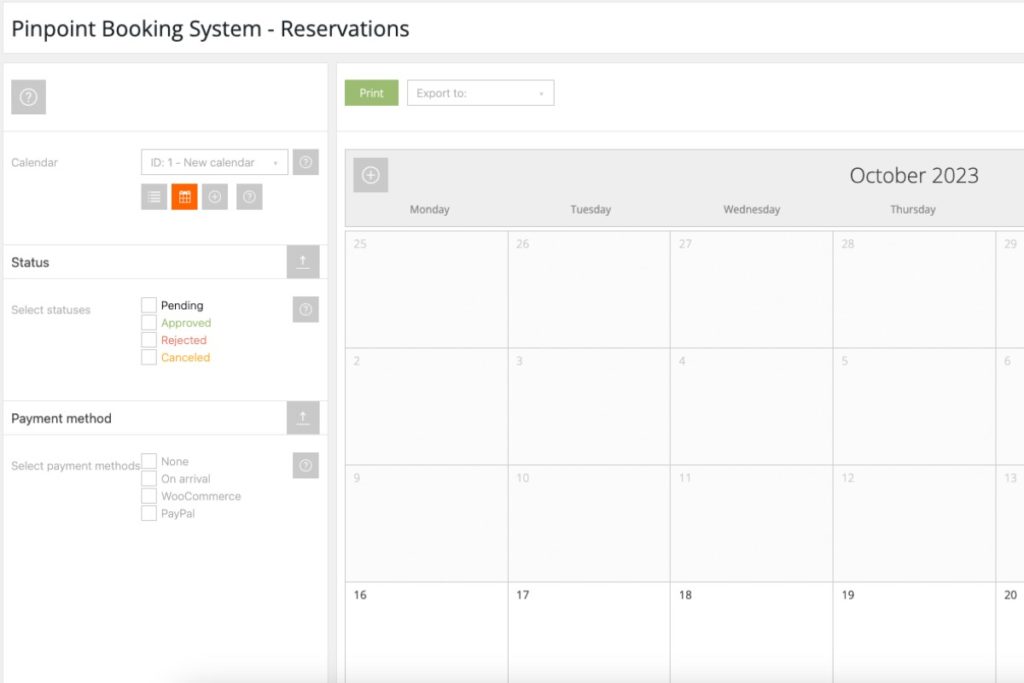The image size is (1024, 683).
Task: Enable the Rejected status filter
Action: (x=149, y=340)
